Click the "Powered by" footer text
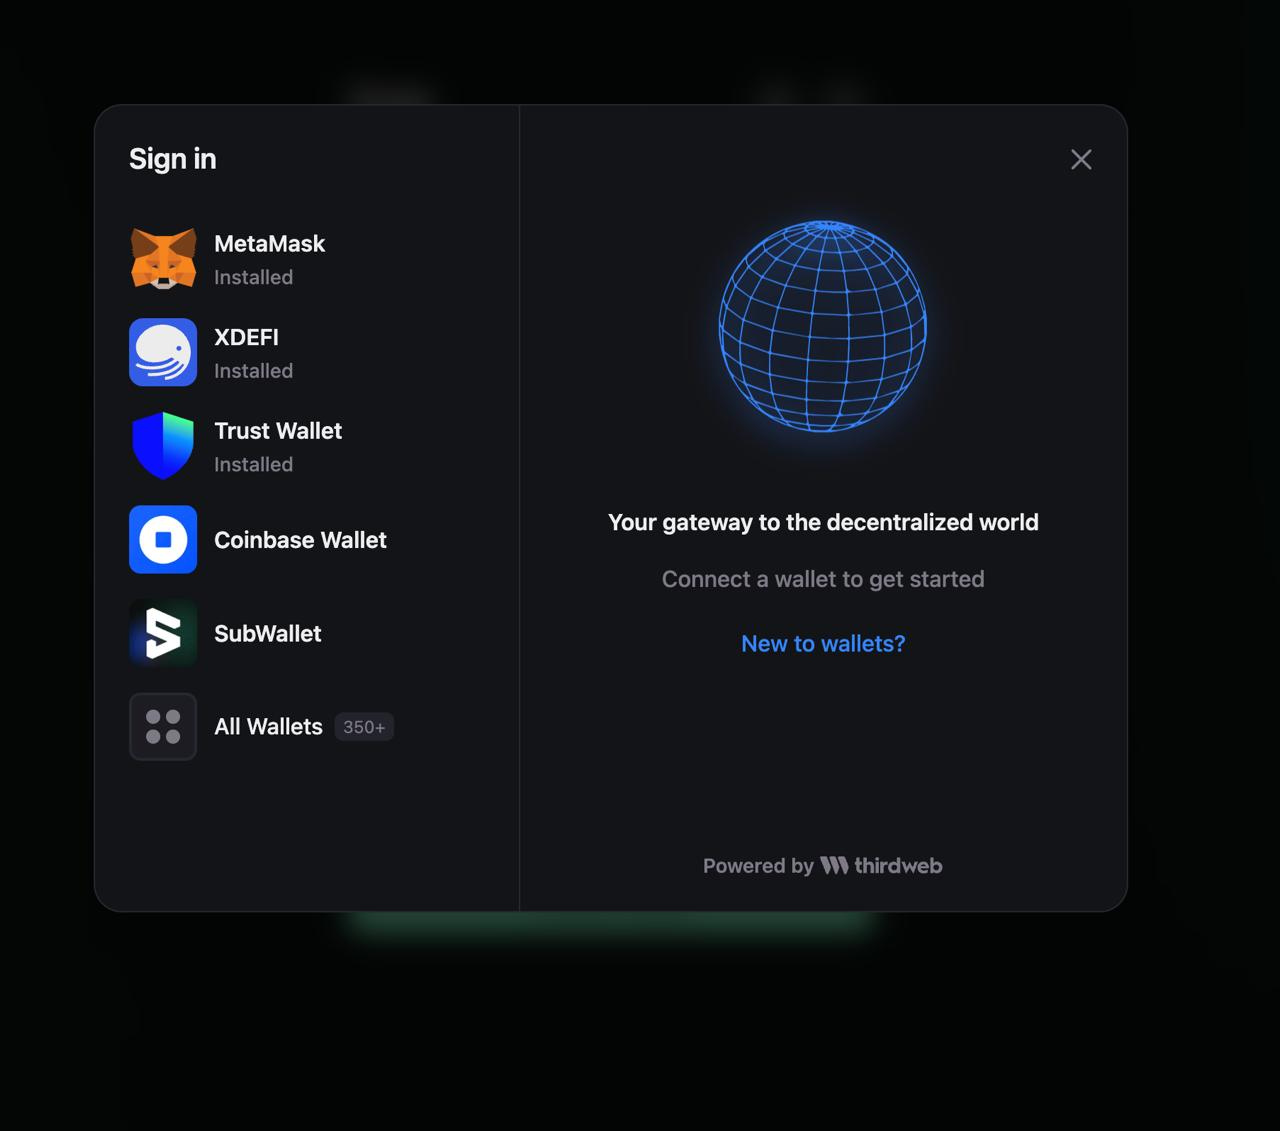 point(758,866)
